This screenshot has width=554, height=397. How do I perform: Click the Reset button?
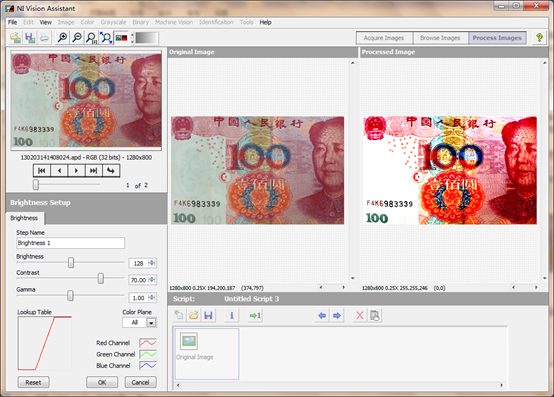point(33,382)
